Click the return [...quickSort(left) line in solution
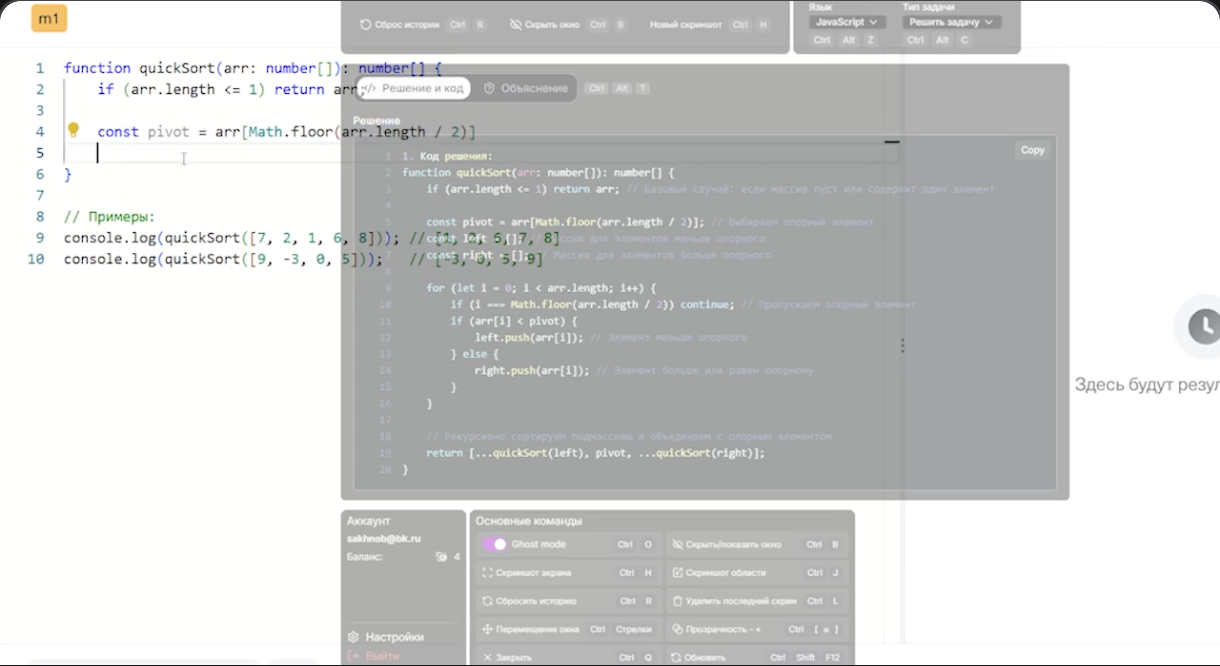Image resolution: width=1220 pixels, height=666 pixels. (595, 453)
